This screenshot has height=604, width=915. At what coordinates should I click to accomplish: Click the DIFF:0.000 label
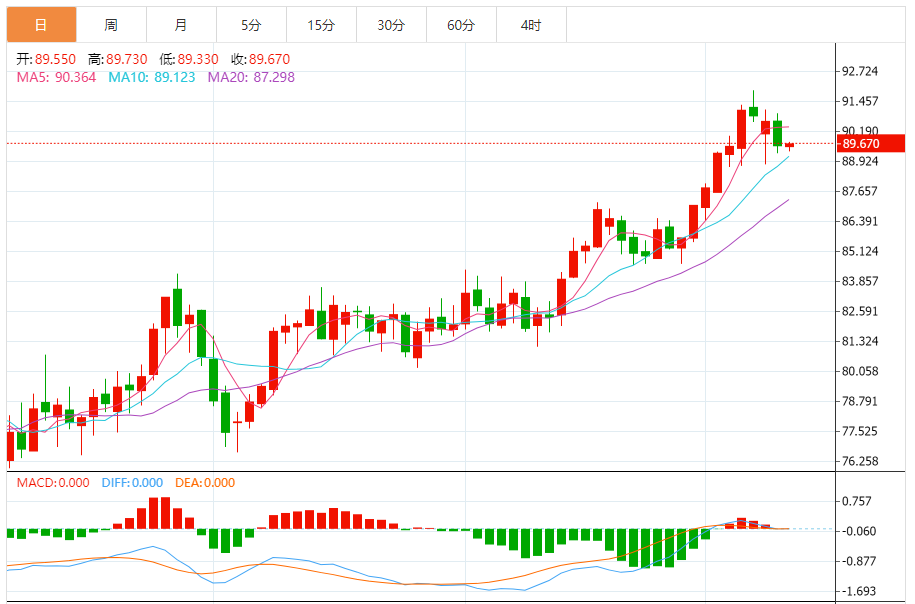click(132, 483)
